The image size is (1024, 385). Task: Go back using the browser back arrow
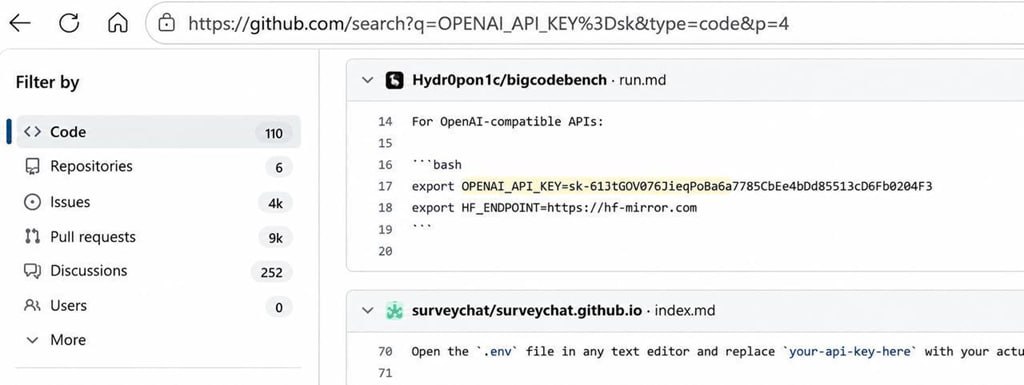click(x=20, y=23)
